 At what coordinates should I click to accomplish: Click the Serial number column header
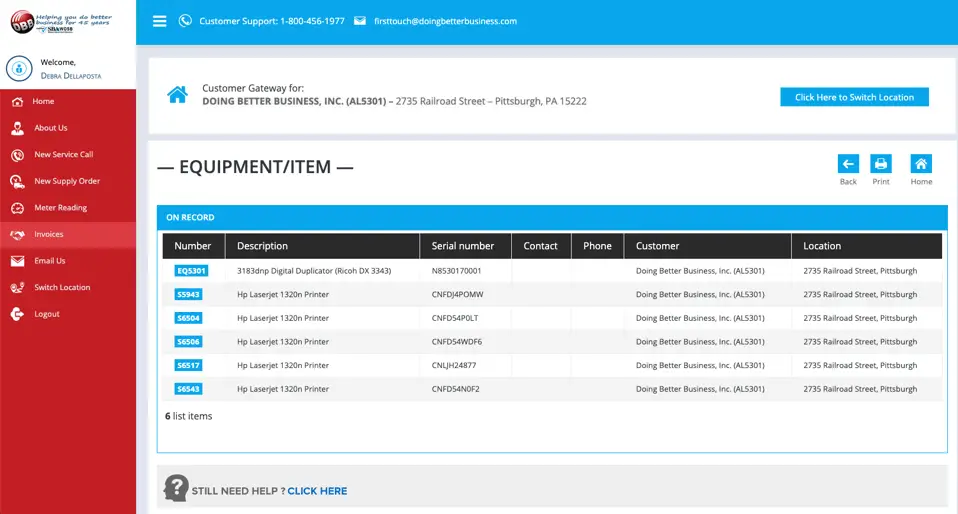[463, 246]
